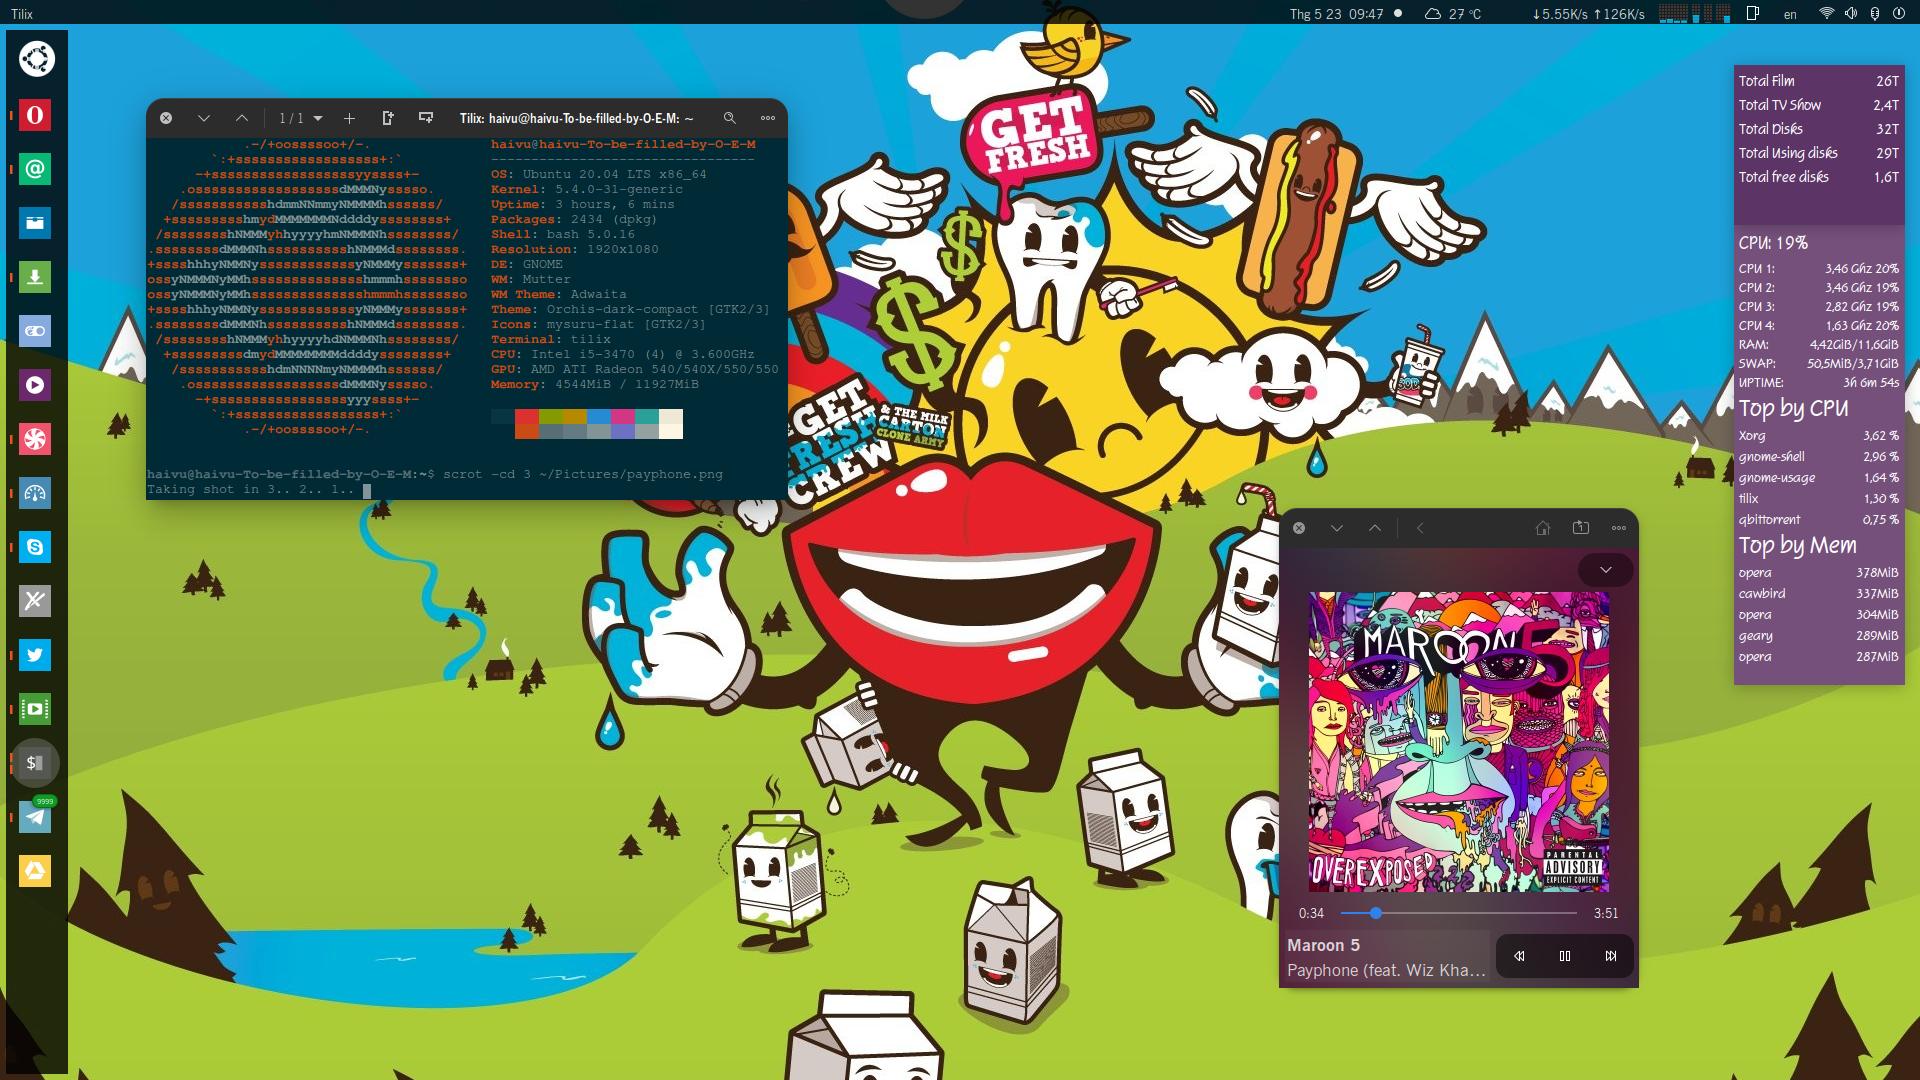Viewport: 1920px width, 1080px height.
Task: Collapse the now-playing view with the chevron button
Action: tap(1605, 570)
